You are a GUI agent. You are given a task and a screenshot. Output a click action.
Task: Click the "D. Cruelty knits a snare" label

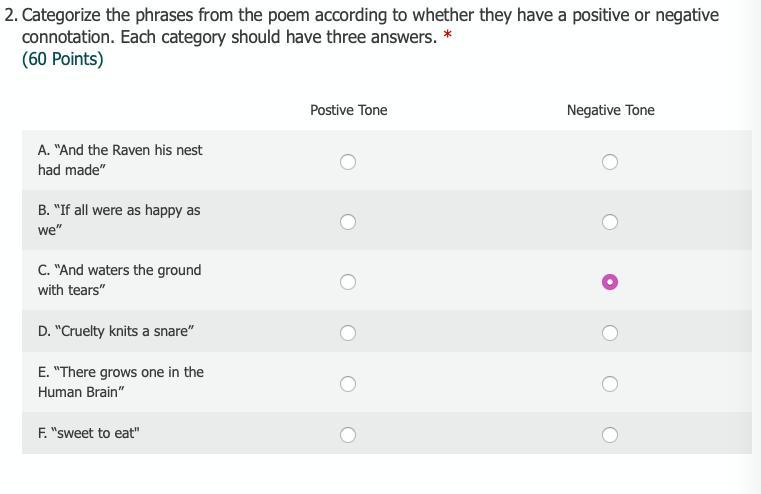[116, 331]
